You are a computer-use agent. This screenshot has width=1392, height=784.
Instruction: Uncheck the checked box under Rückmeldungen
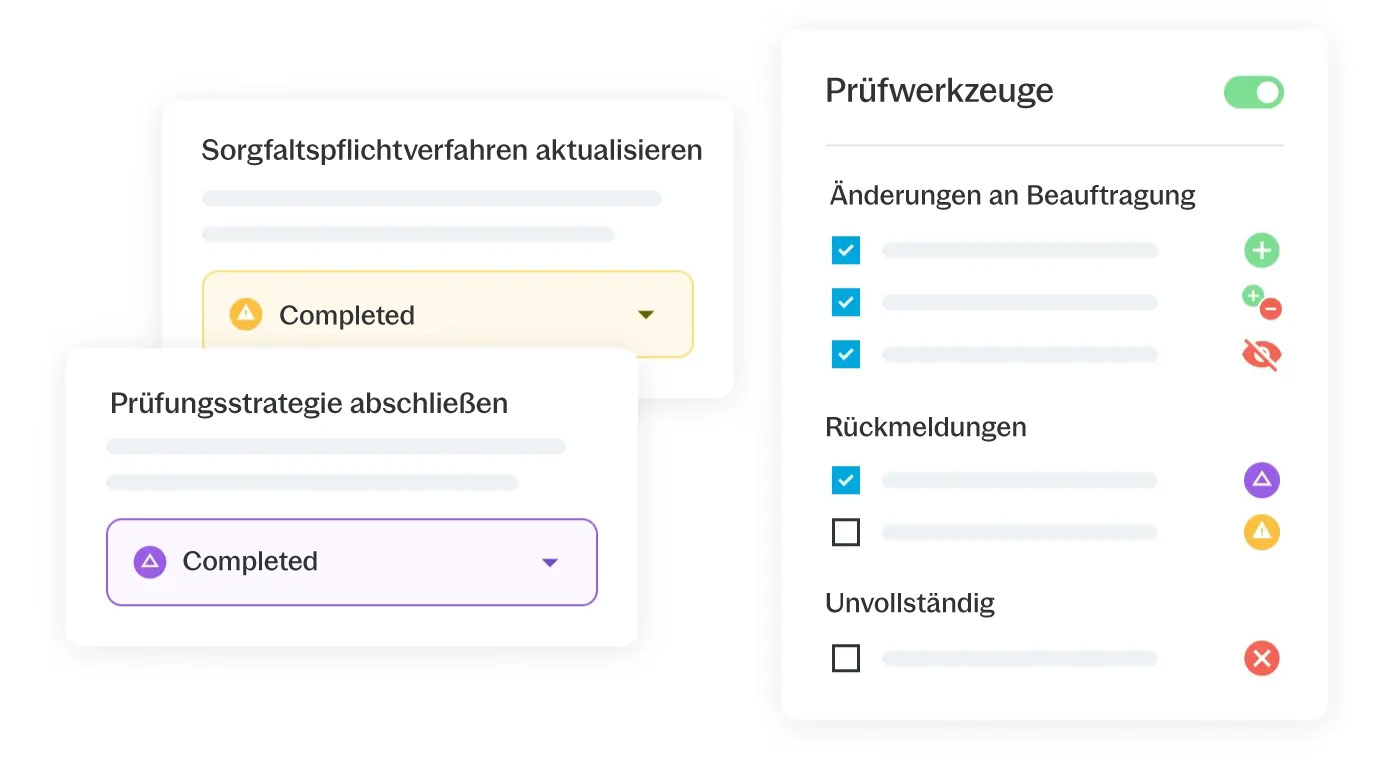click(846, 480)
